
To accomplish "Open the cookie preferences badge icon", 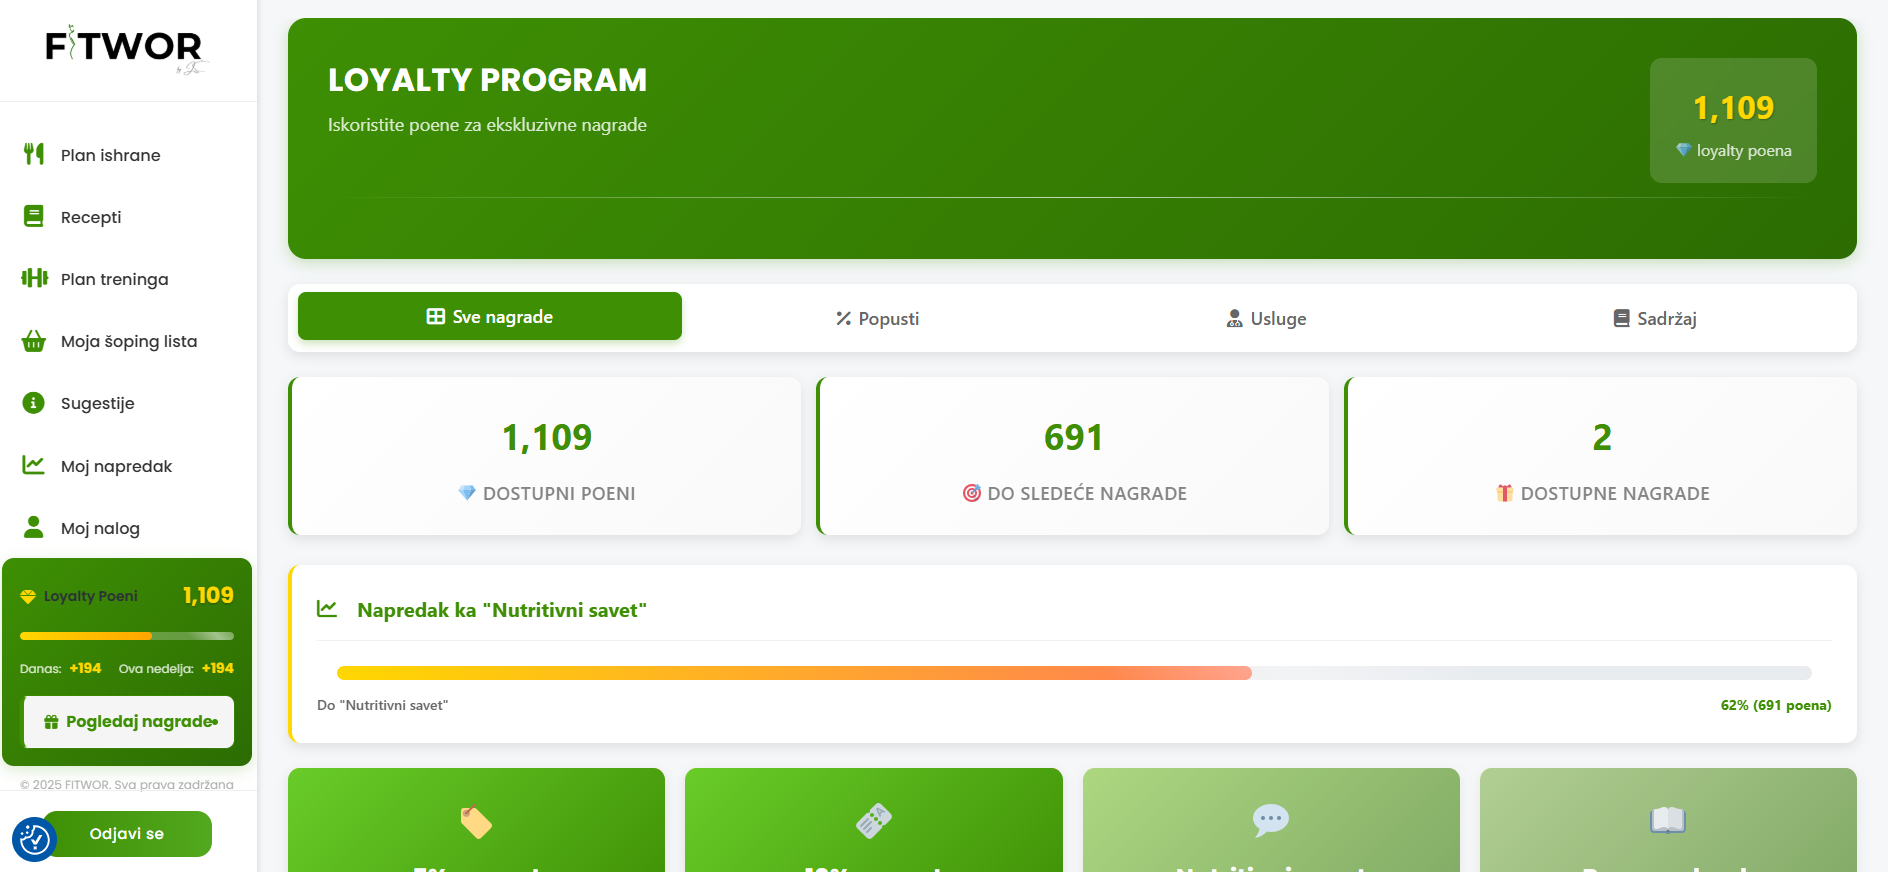I will [x=34, y=839].
